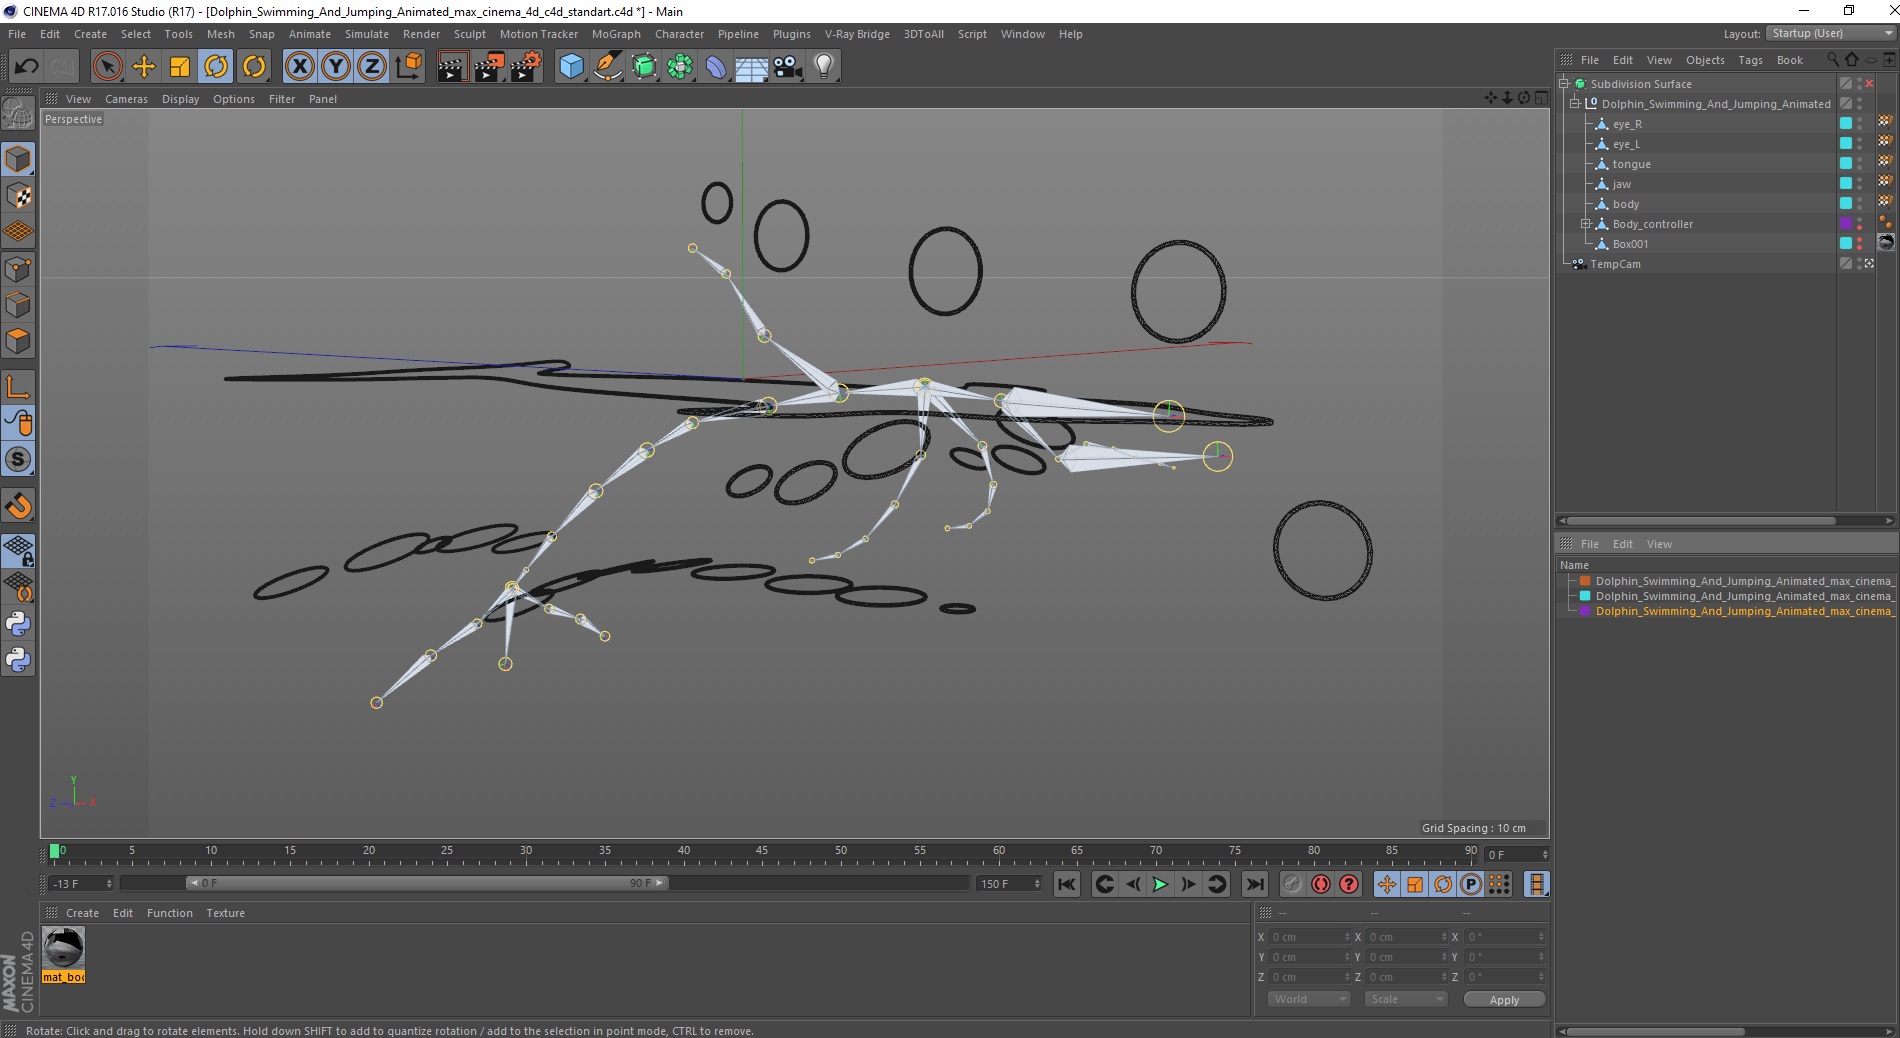
Task: Add a light object icon
Action: point(824,66)
